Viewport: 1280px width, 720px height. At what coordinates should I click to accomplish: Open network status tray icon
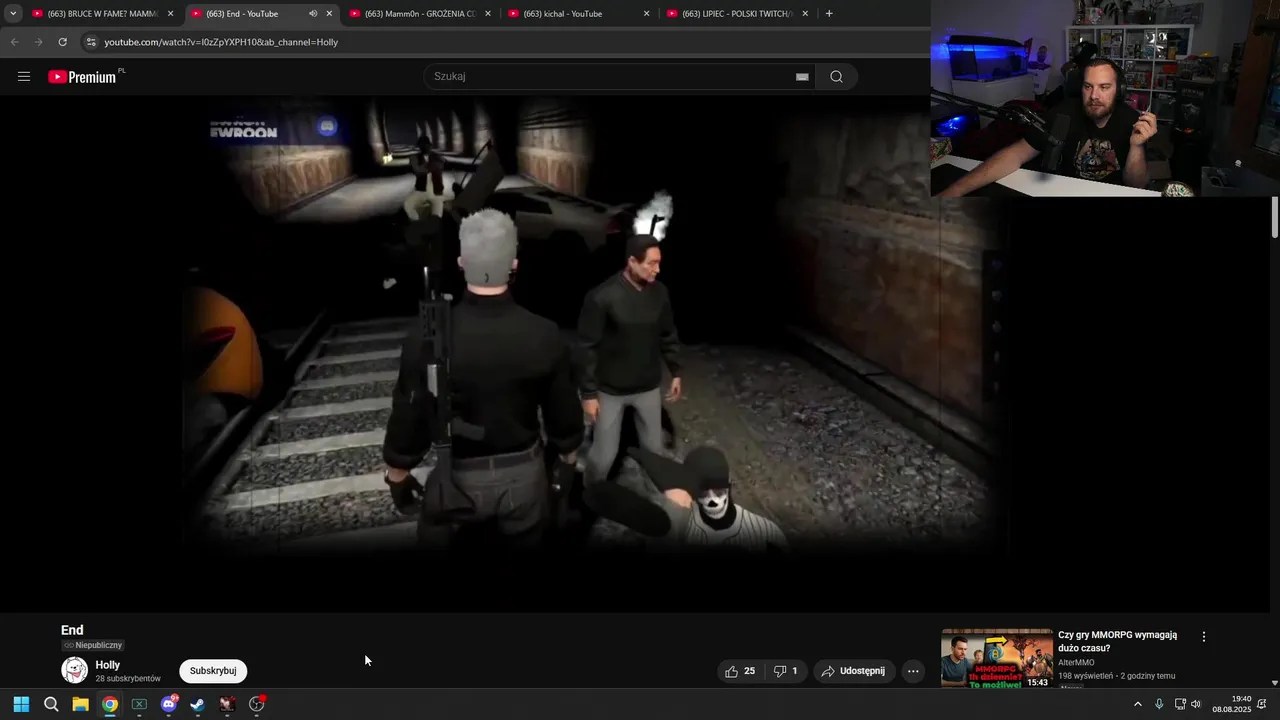(1180, 704)
